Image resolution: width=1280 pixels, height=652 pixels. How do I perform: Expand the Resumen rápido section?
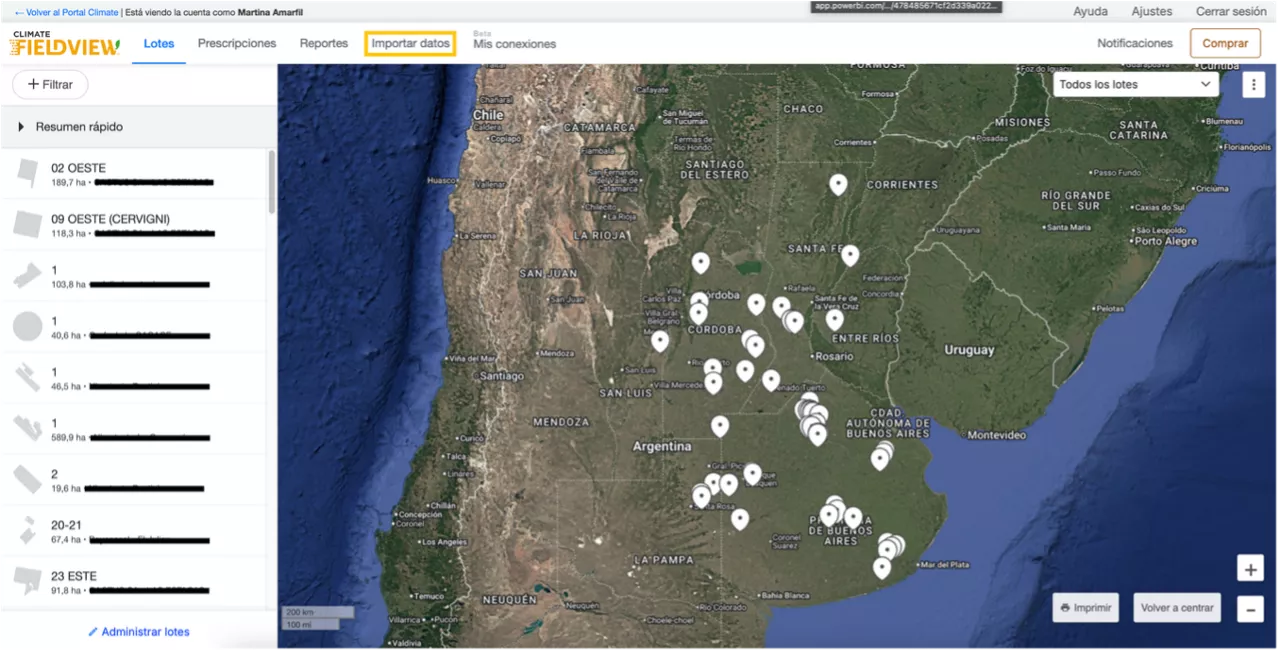pyautogui.click(x=21, y=127)
